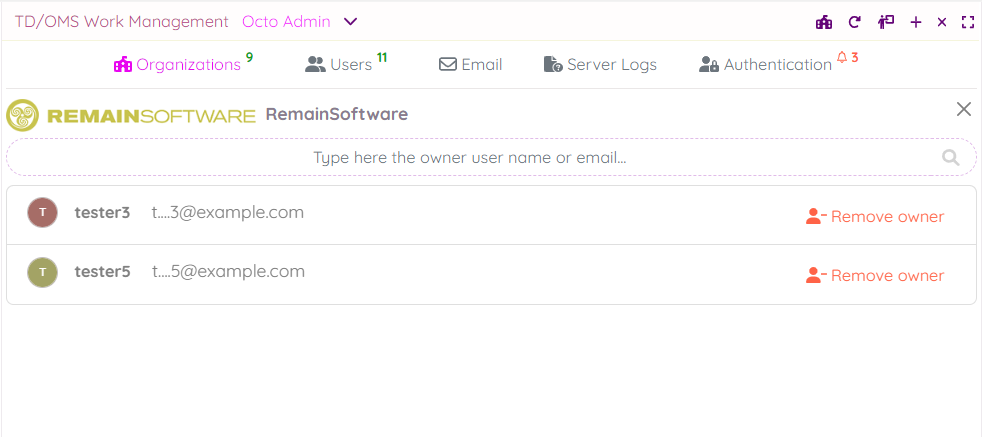This screenshot has height=437, width=982.
Task: Click the Remain Software logo
Action: click(x=131, y=115)
